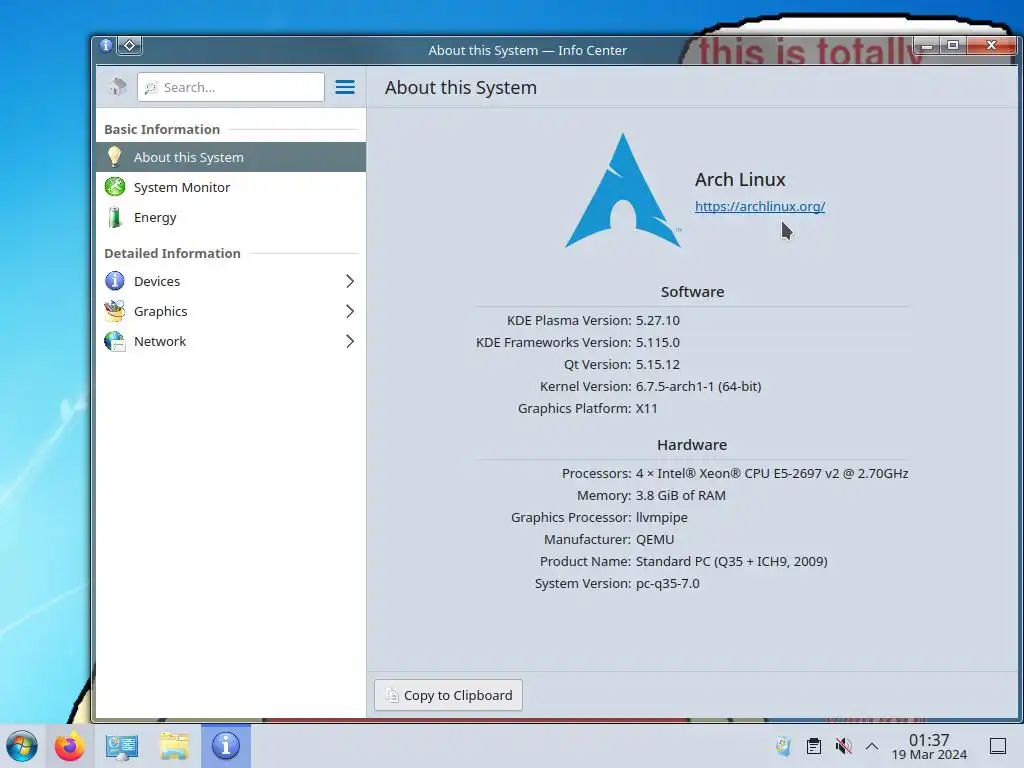
Task: Click the home icon left of search
Action: [x=118, y=86]
